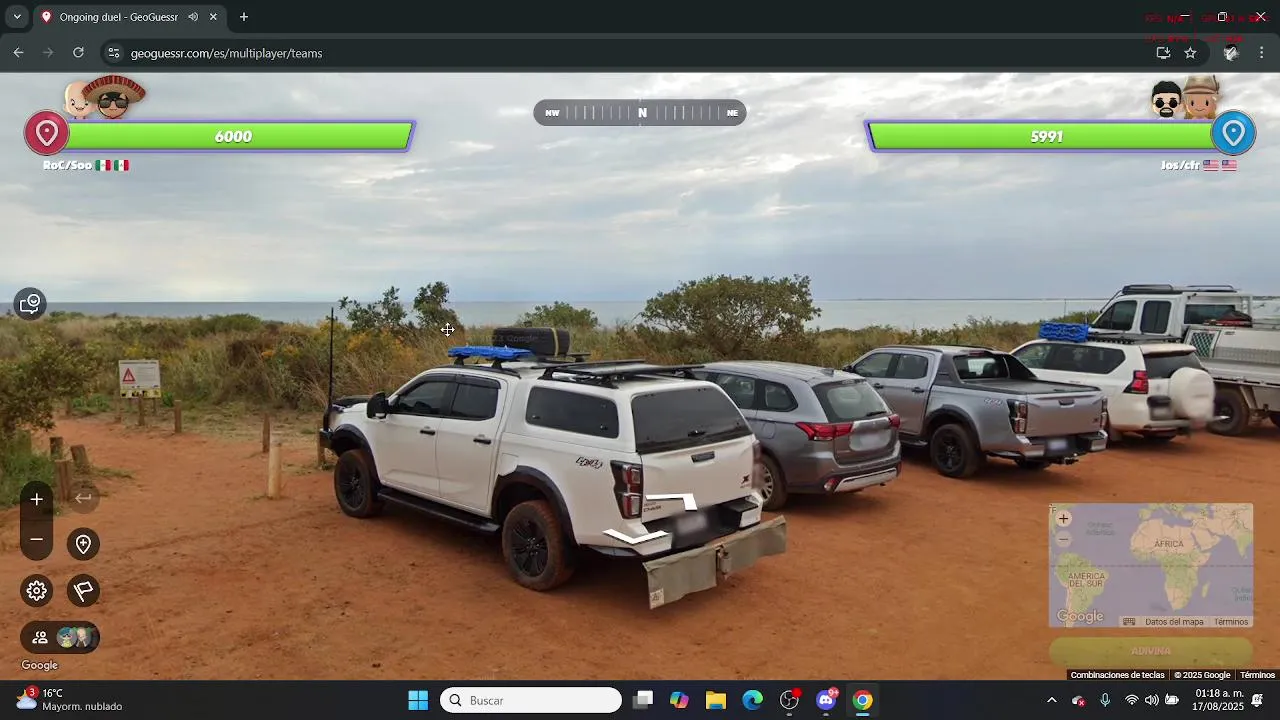
Task: Click the Jos/cfr green health bar
Action: pyautogui.click(x=1042, y=136)
